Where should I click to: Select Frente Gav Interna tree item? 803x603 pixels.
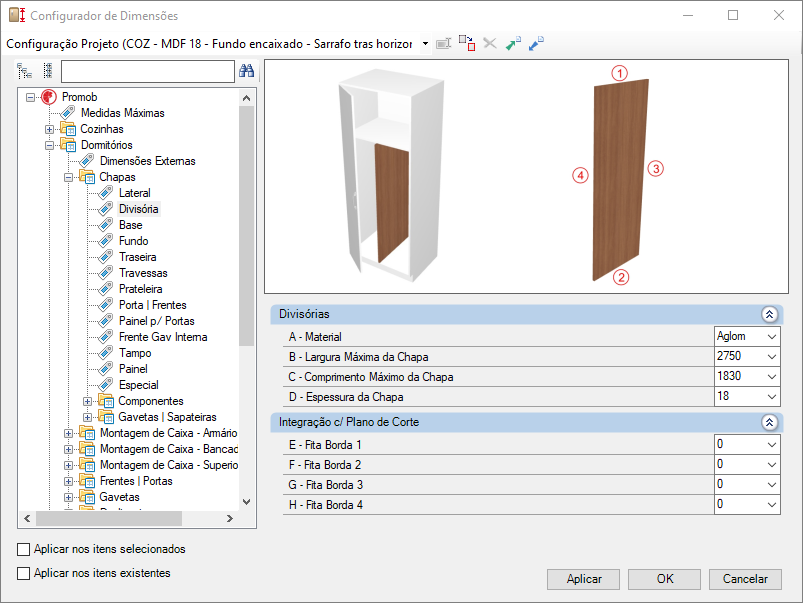pyautogui.click(x=163, y=337)
